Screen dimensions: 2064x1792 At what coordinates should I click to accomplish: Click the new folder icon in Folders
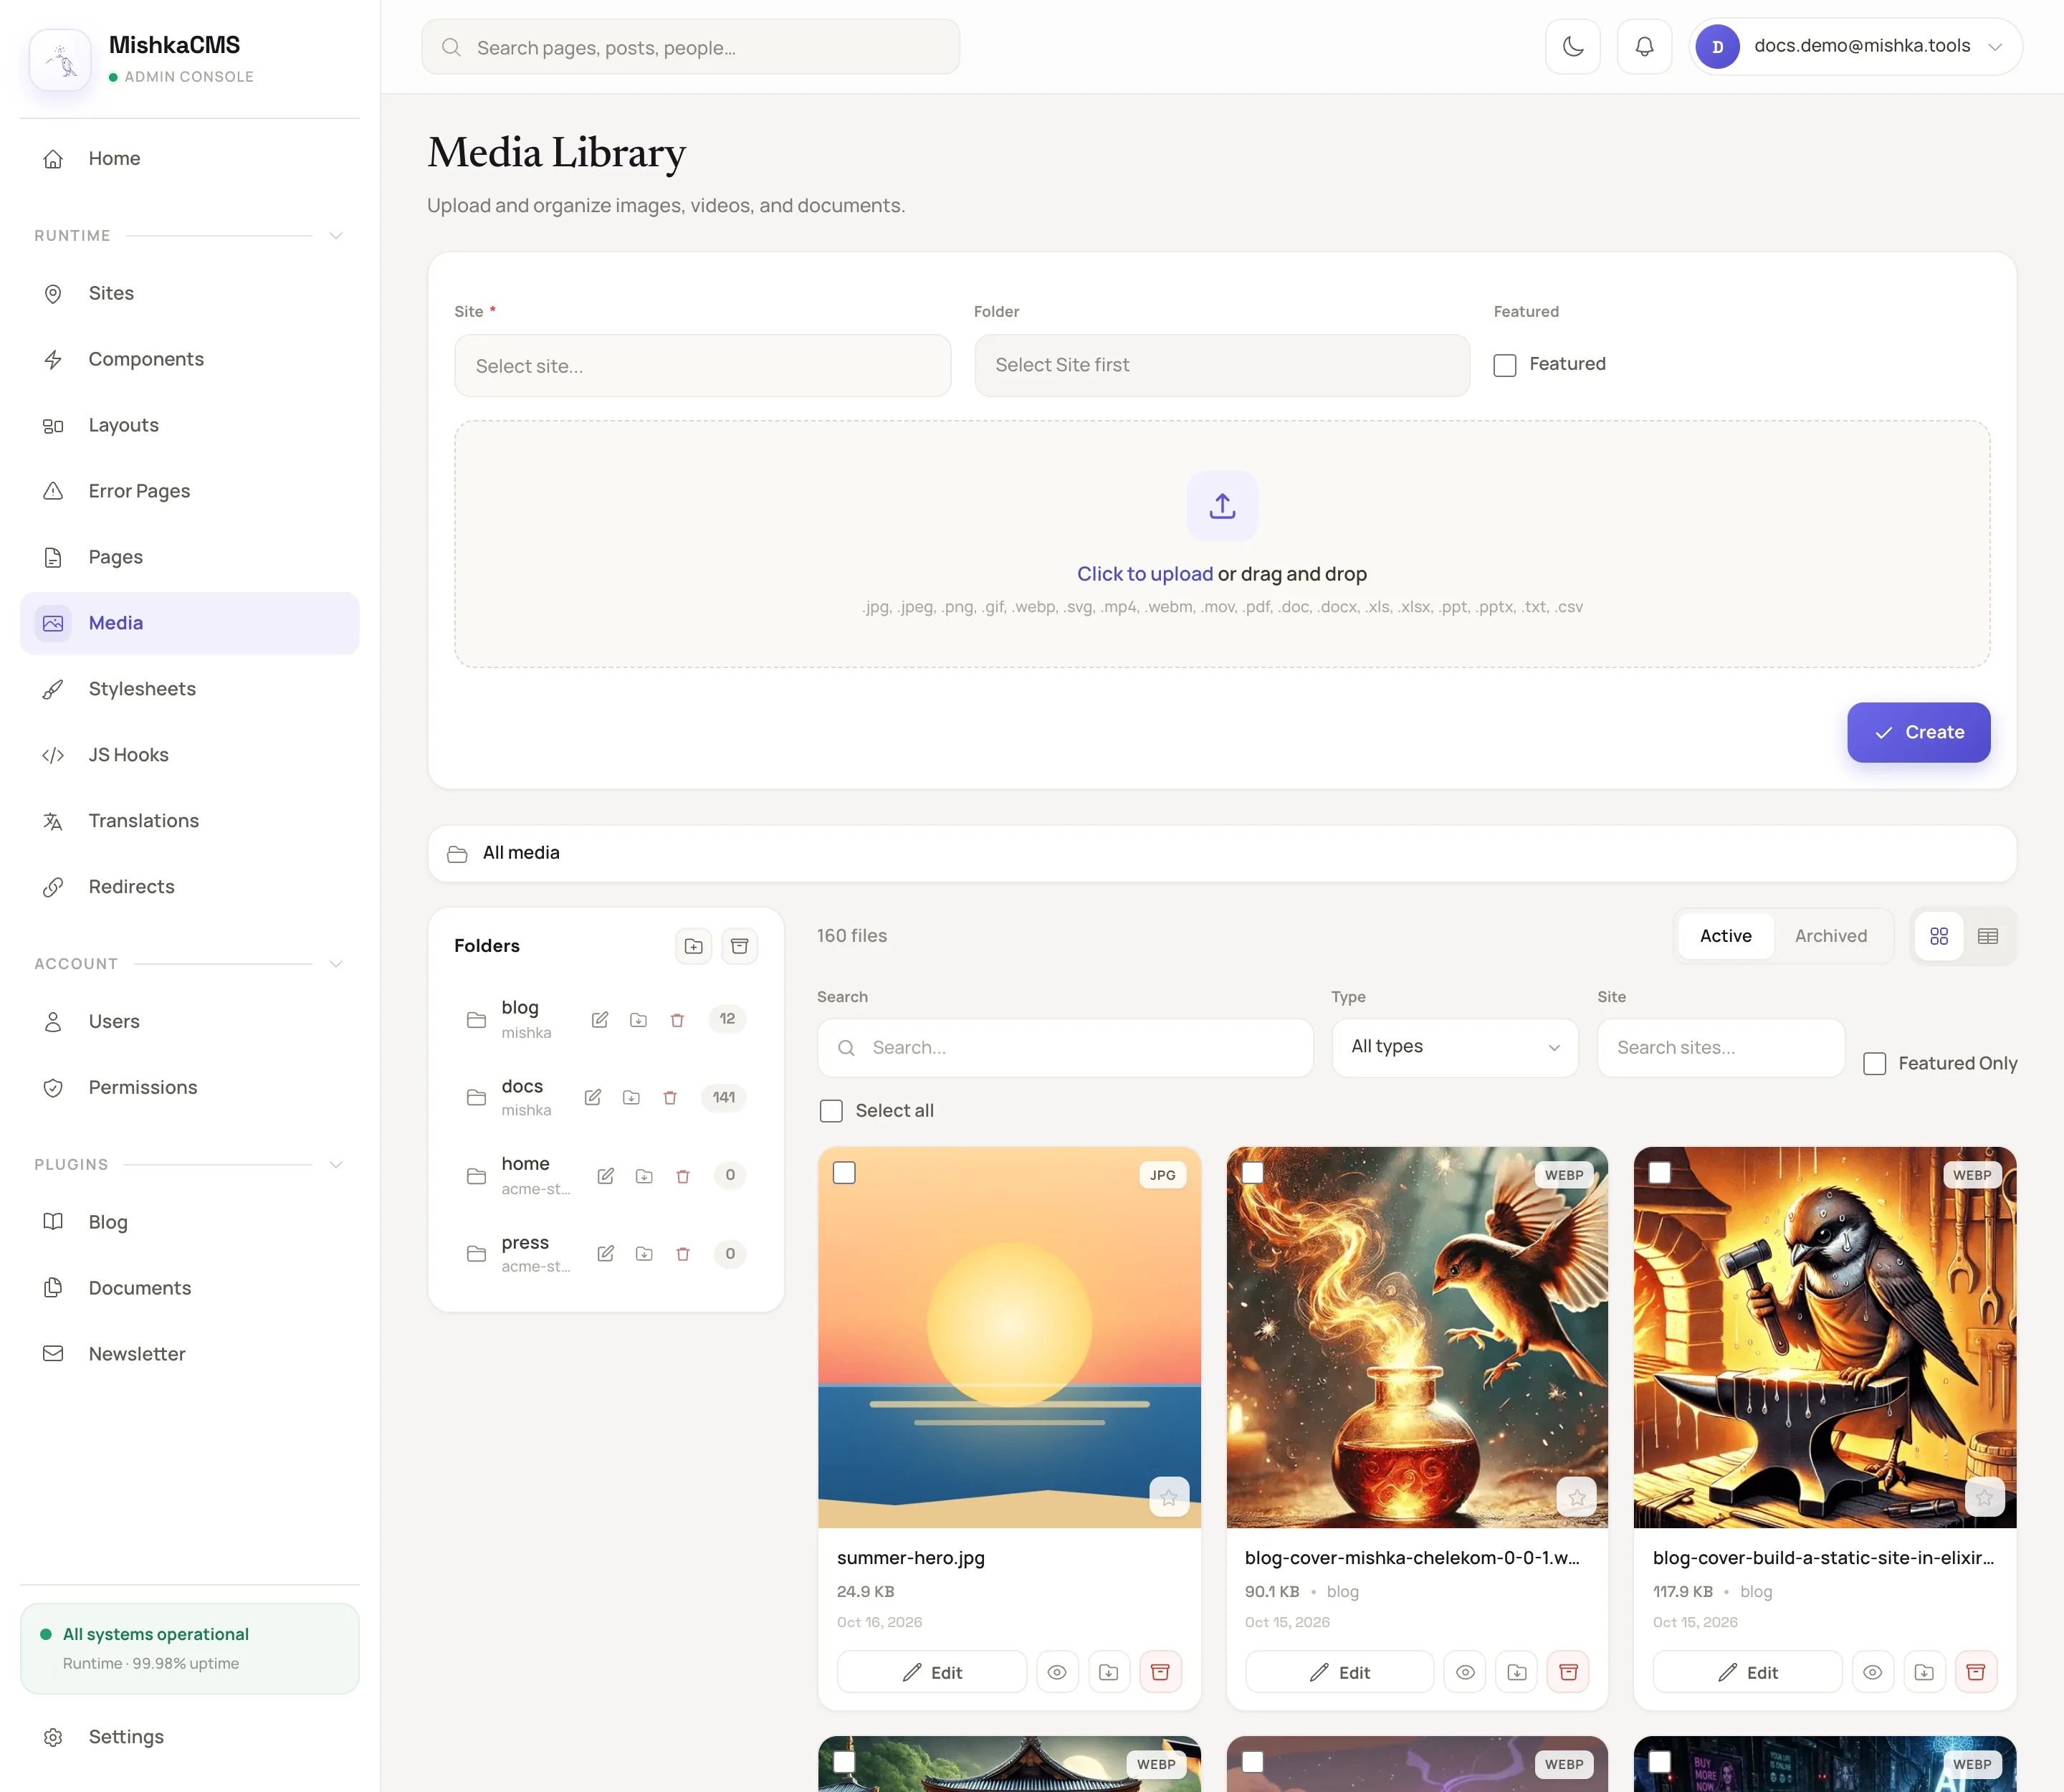(x=693, y=946)
